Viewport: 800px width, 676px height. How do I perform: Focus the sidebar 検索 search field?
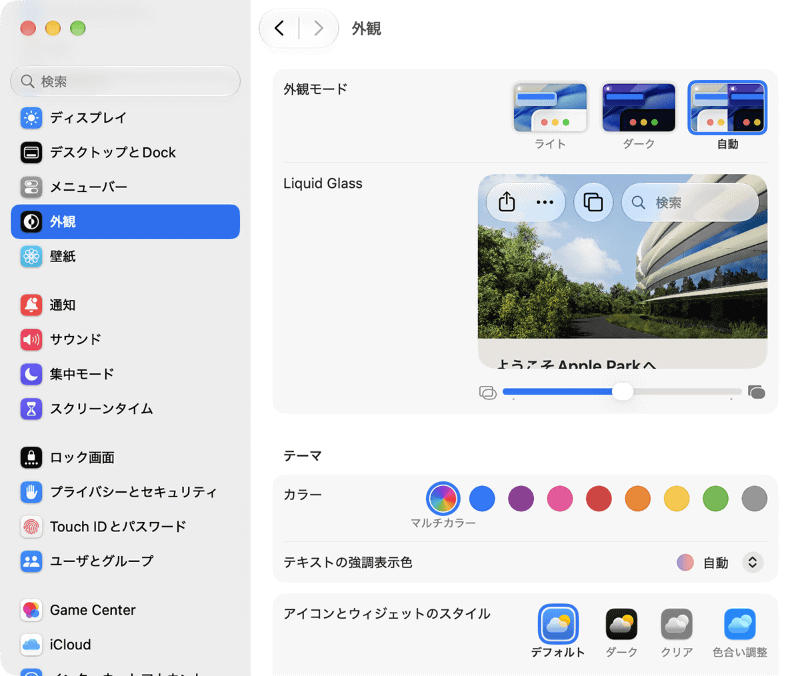pos(126,81)
